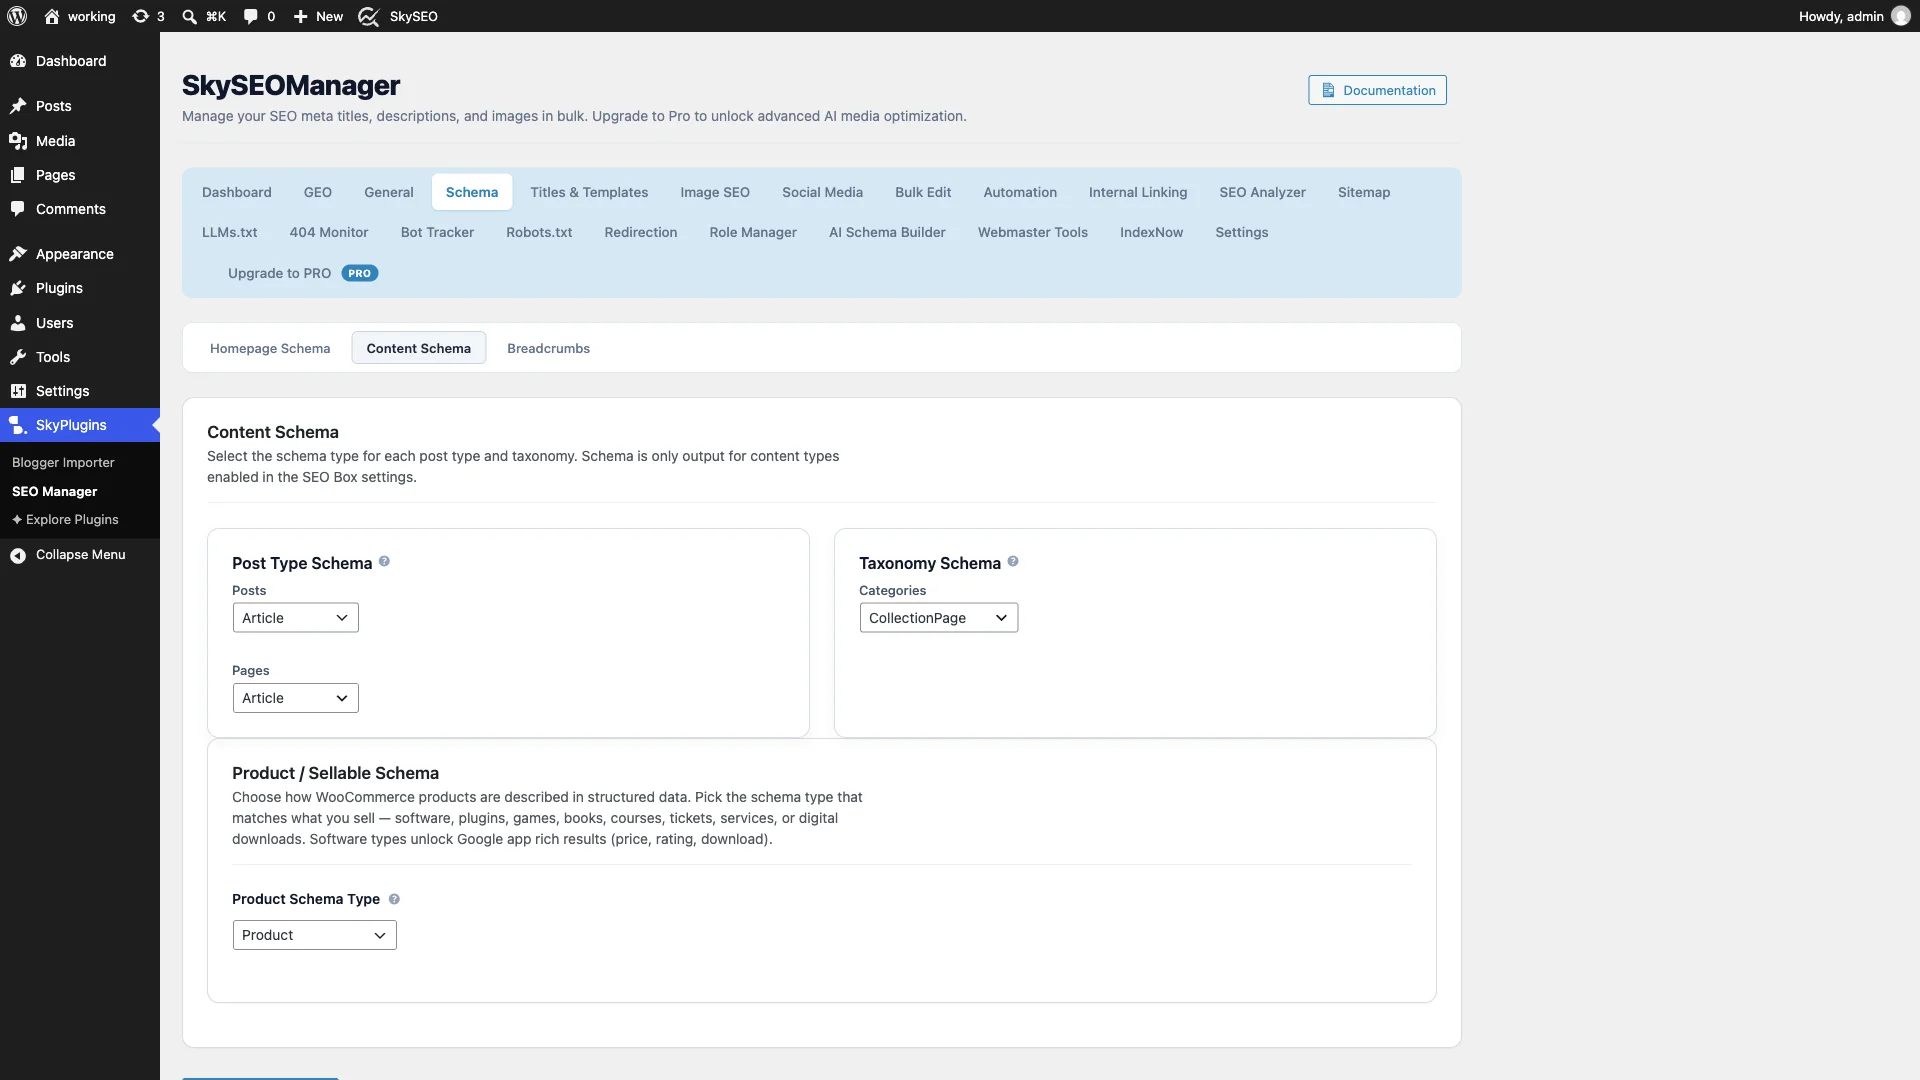Select the Breadcrumbs sub-tab
The width and height of the screenshot is (1920, 1080).
click(548, 348)
